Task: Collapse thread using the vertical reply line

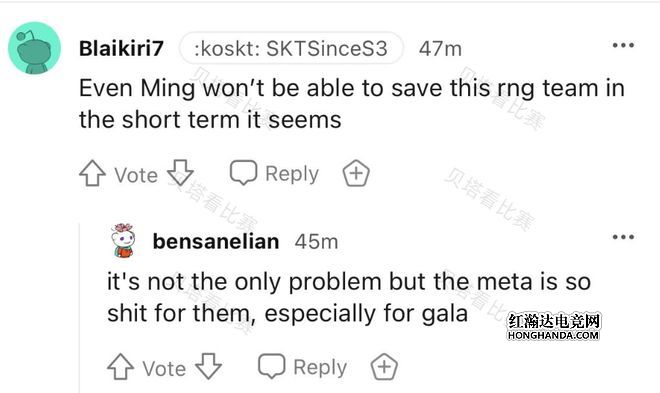Action: tap(80, 308)
